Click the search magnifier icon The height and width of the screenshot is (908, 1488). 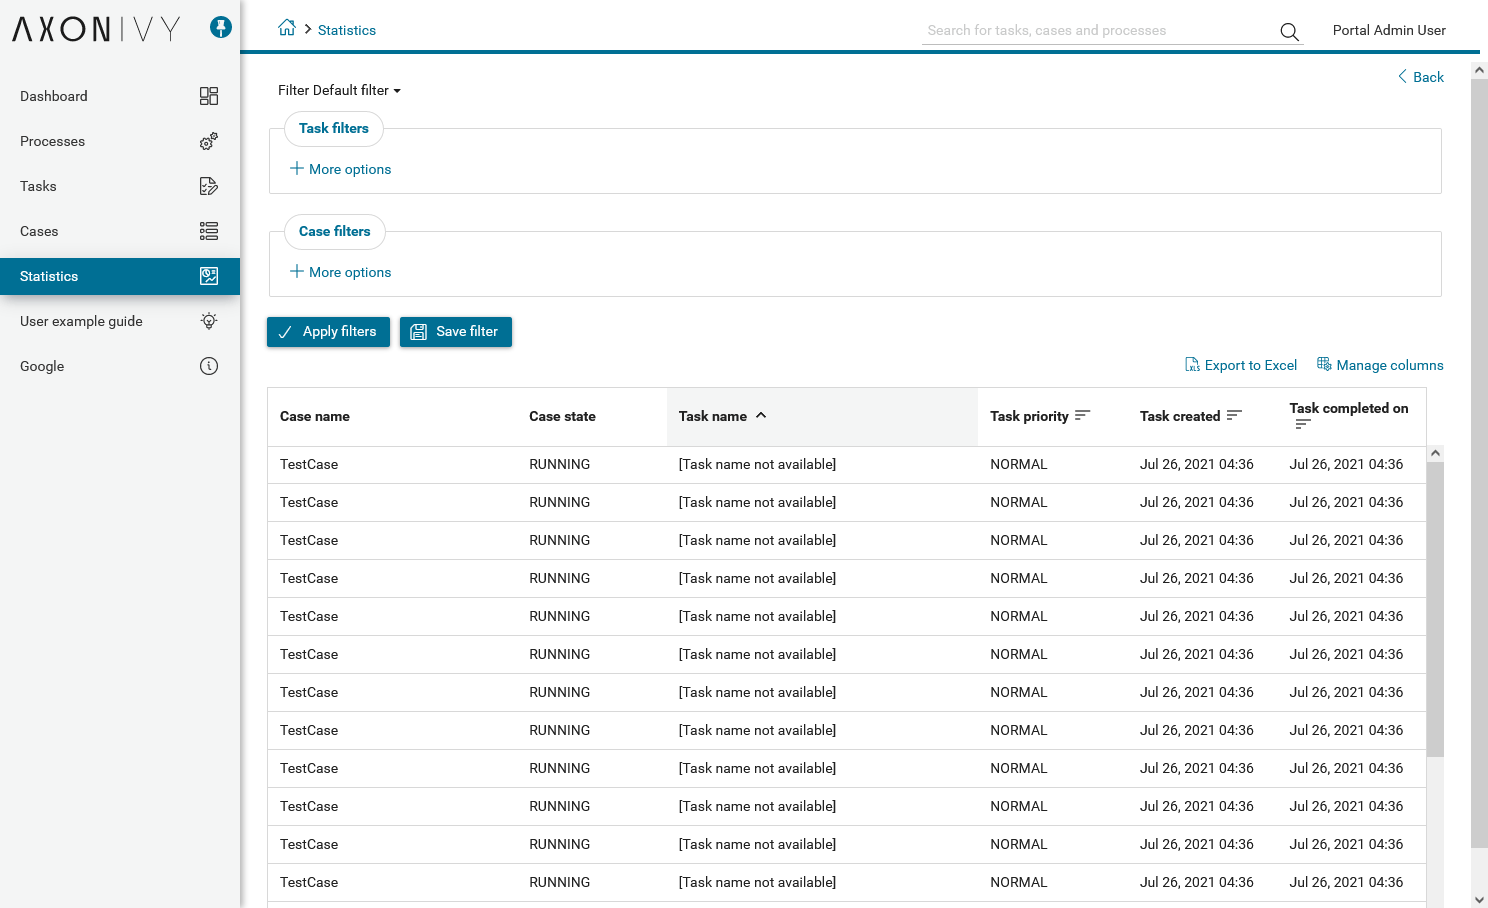pyautogui.click(x=1290, y=31)
